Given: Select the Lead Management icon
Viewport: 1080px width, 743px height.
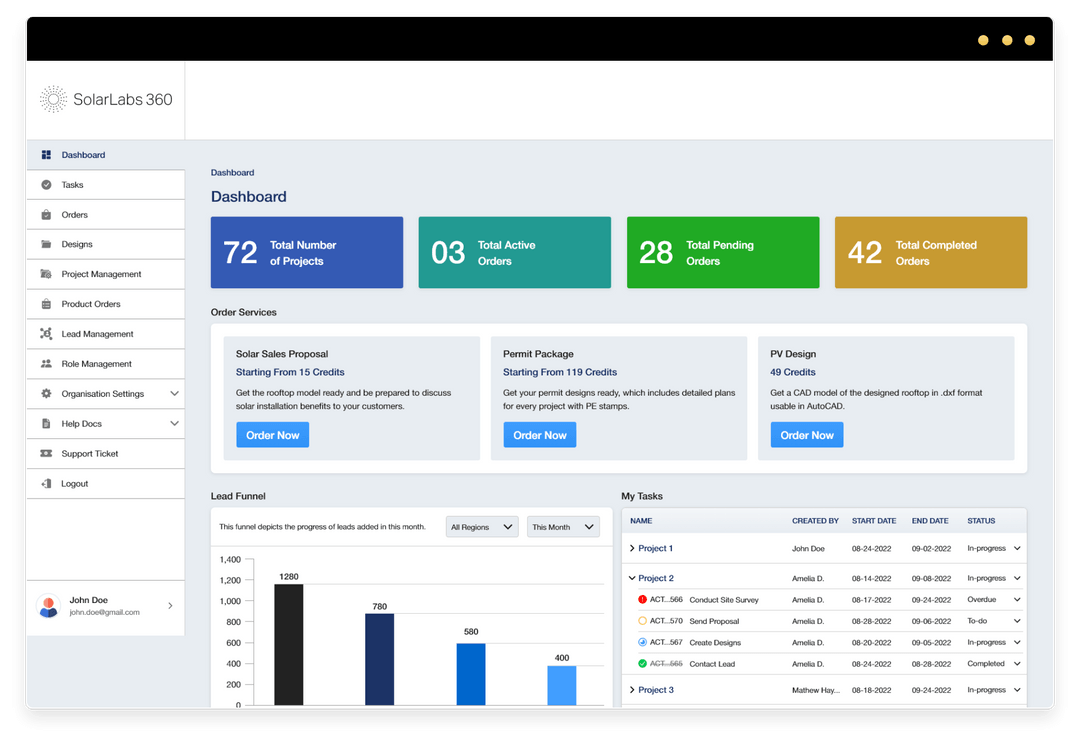Looking at the screenshot, I should point(46,334).
